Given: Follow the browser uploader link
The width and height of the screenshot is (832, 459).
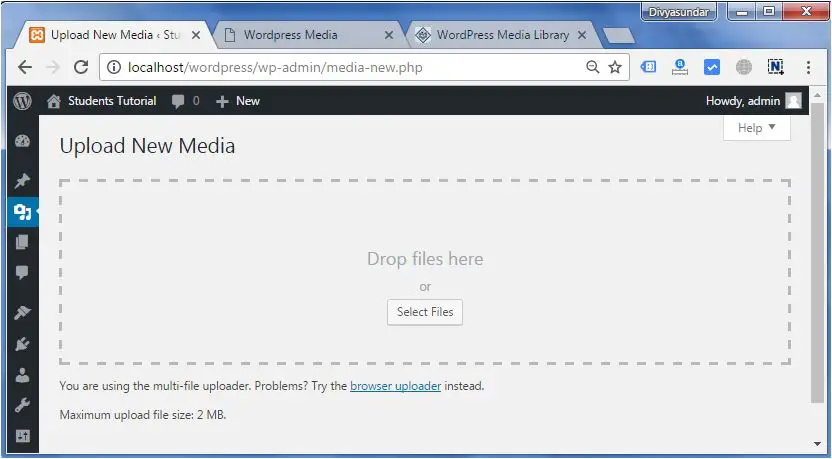Looking at the screenshot, I should click(x=395, y=386).
